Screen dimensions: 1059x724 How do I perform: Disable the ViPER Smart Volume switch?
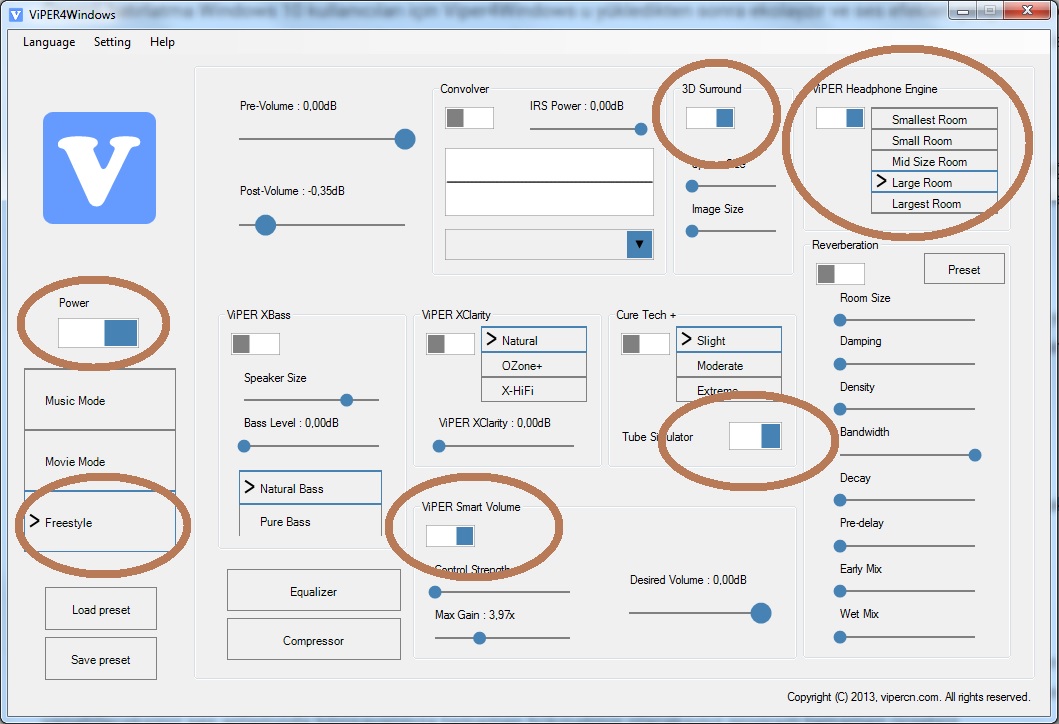pyautogui.click(x=450, y=536)
